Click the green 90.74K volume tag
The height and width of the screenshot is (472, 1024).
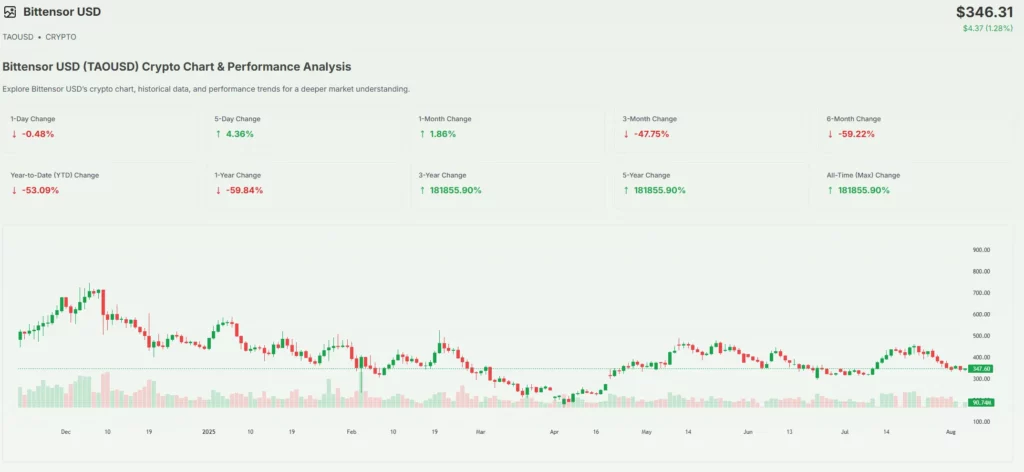click(979, 402)
